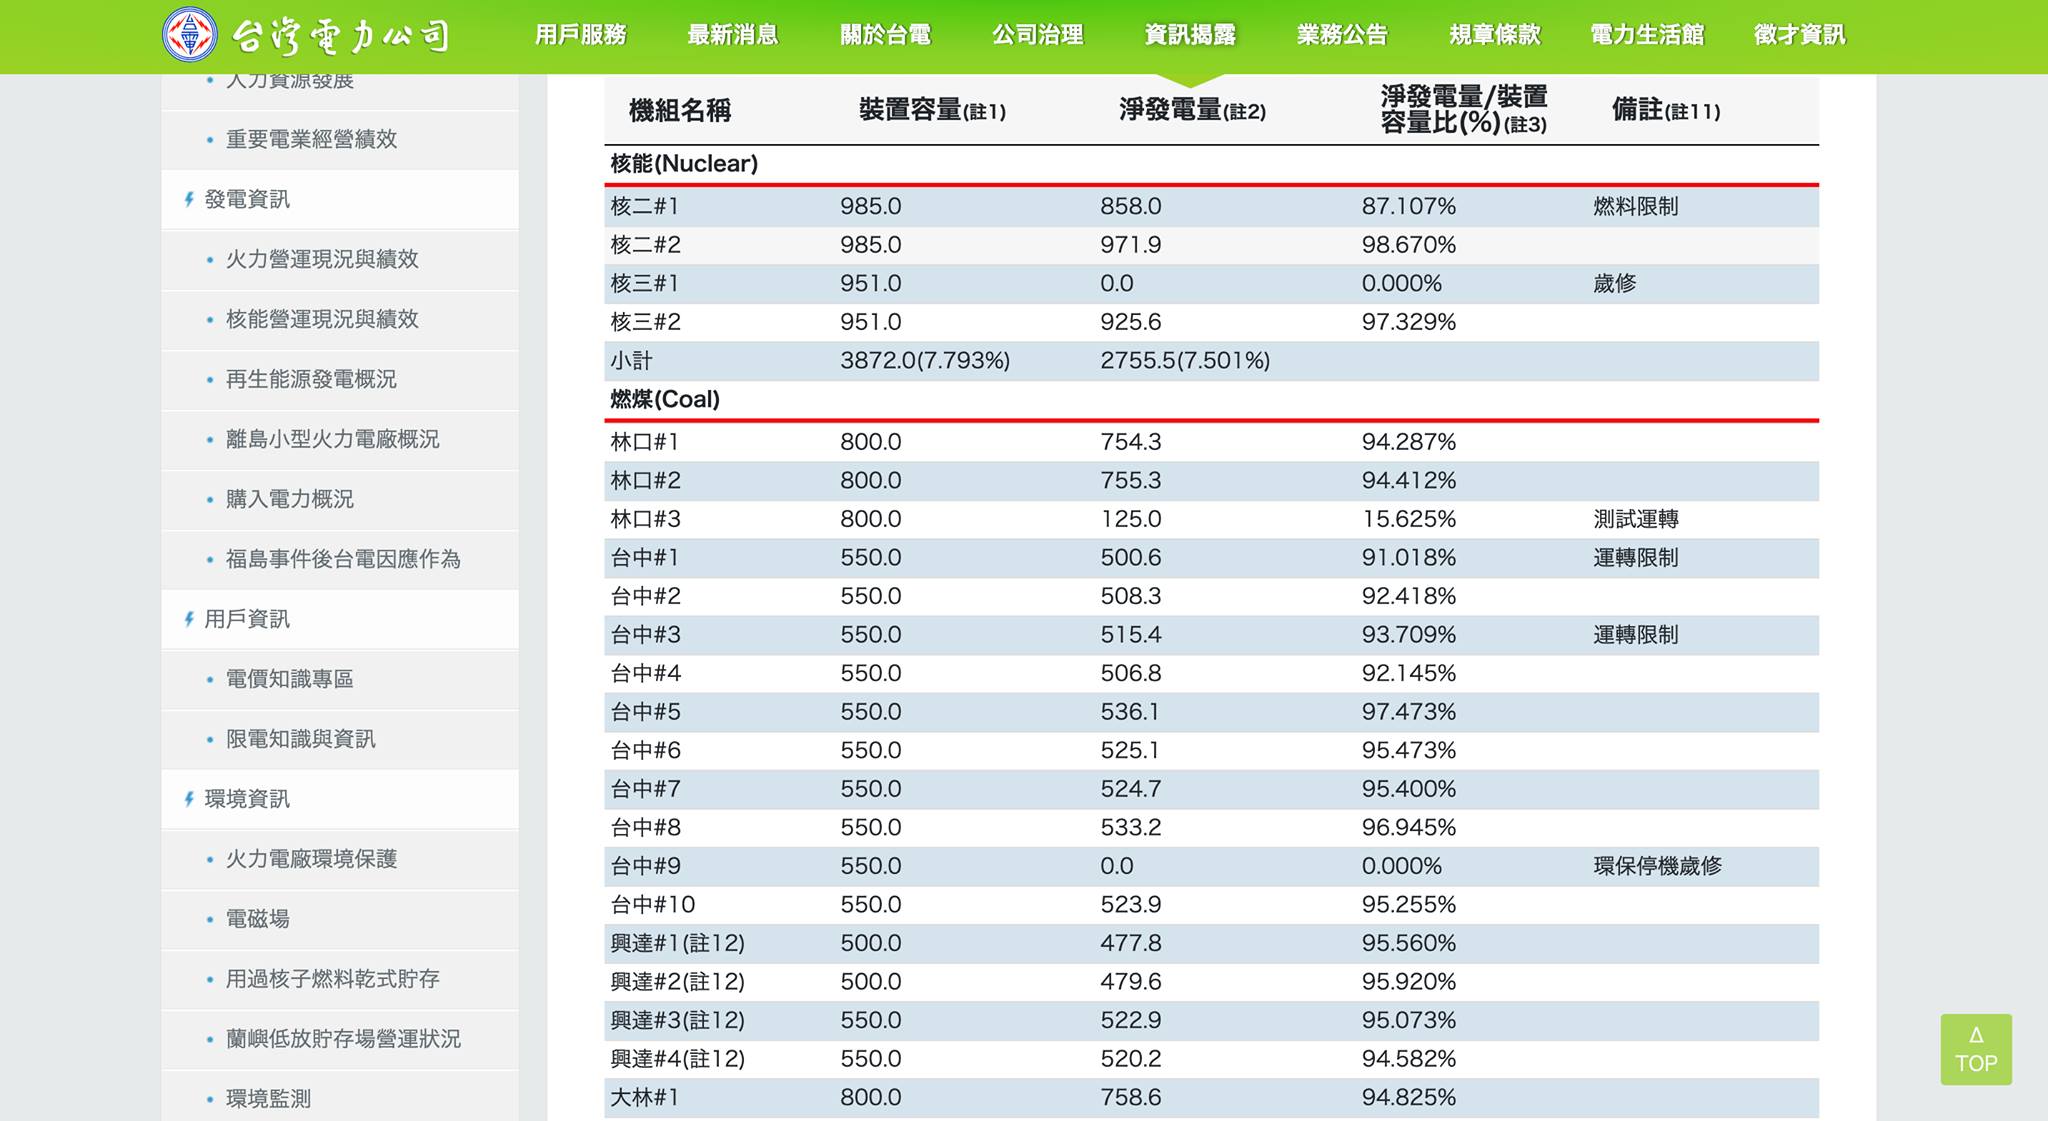
Task: Open the 最新消息 menu
Action: 732,35
